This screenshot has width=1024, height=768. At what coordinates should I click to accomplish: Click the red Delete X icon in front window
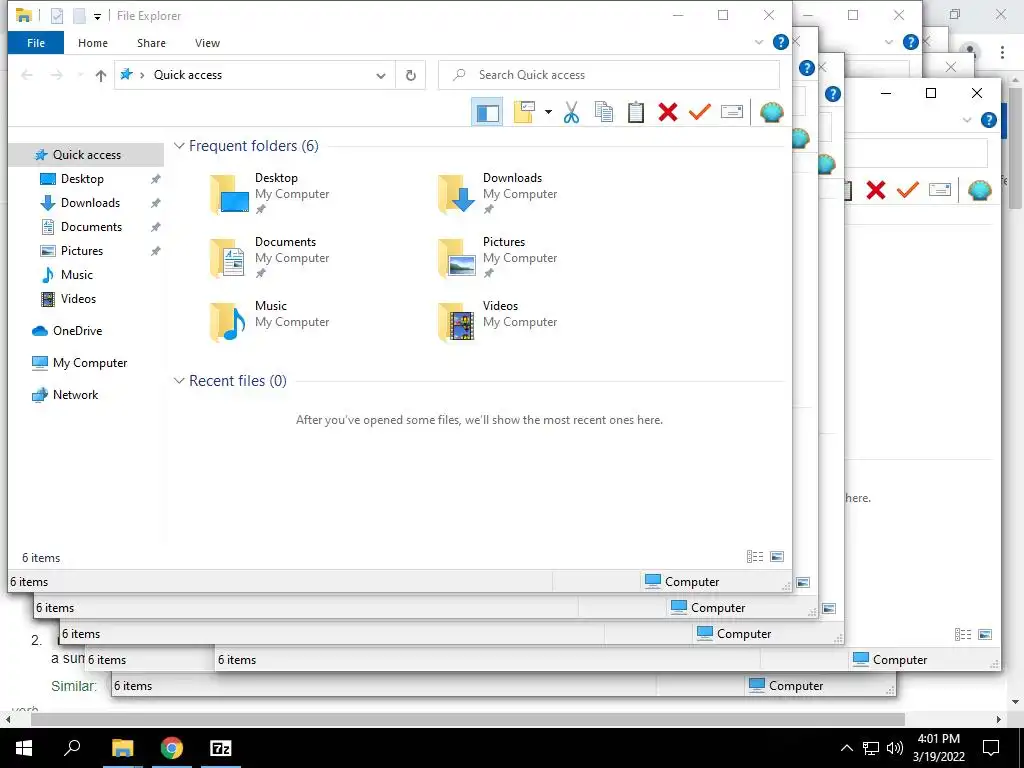pyautogui.click(x=667, y=112)
